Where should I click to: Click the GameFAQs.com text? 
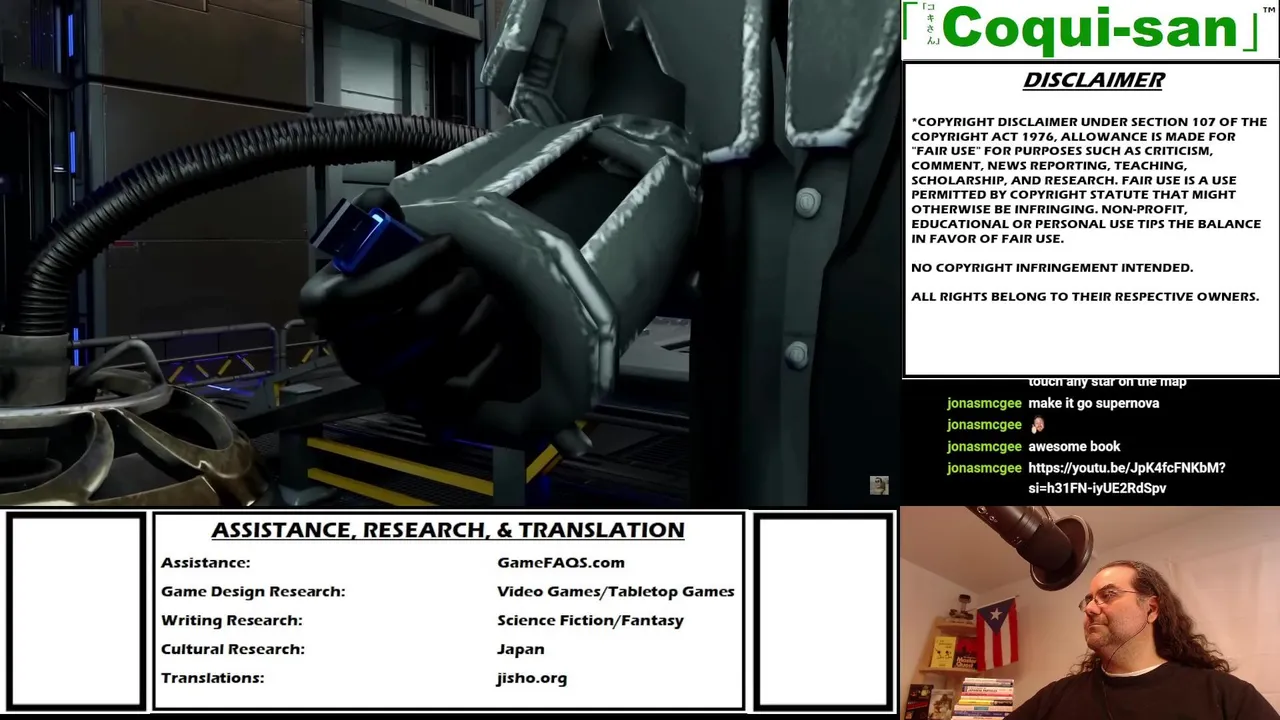pyautogui.click(x=561, y=563)
